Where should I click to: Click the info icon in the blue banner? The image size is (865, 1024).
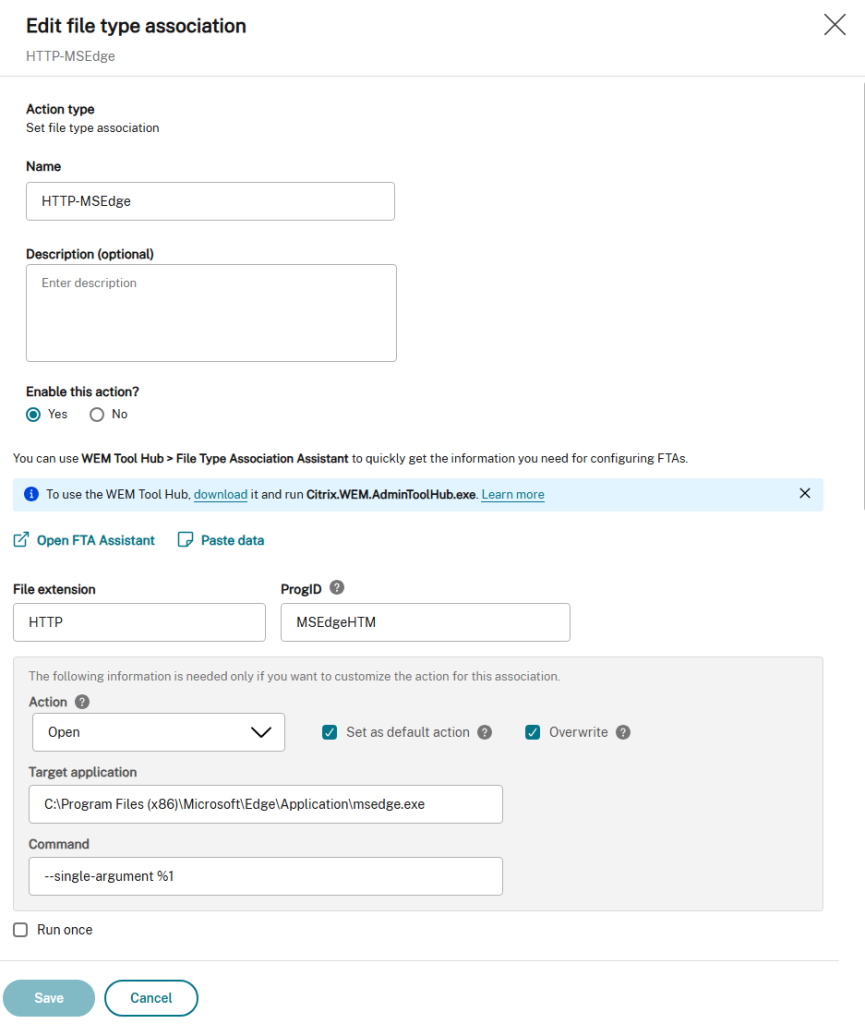[31, 494]
